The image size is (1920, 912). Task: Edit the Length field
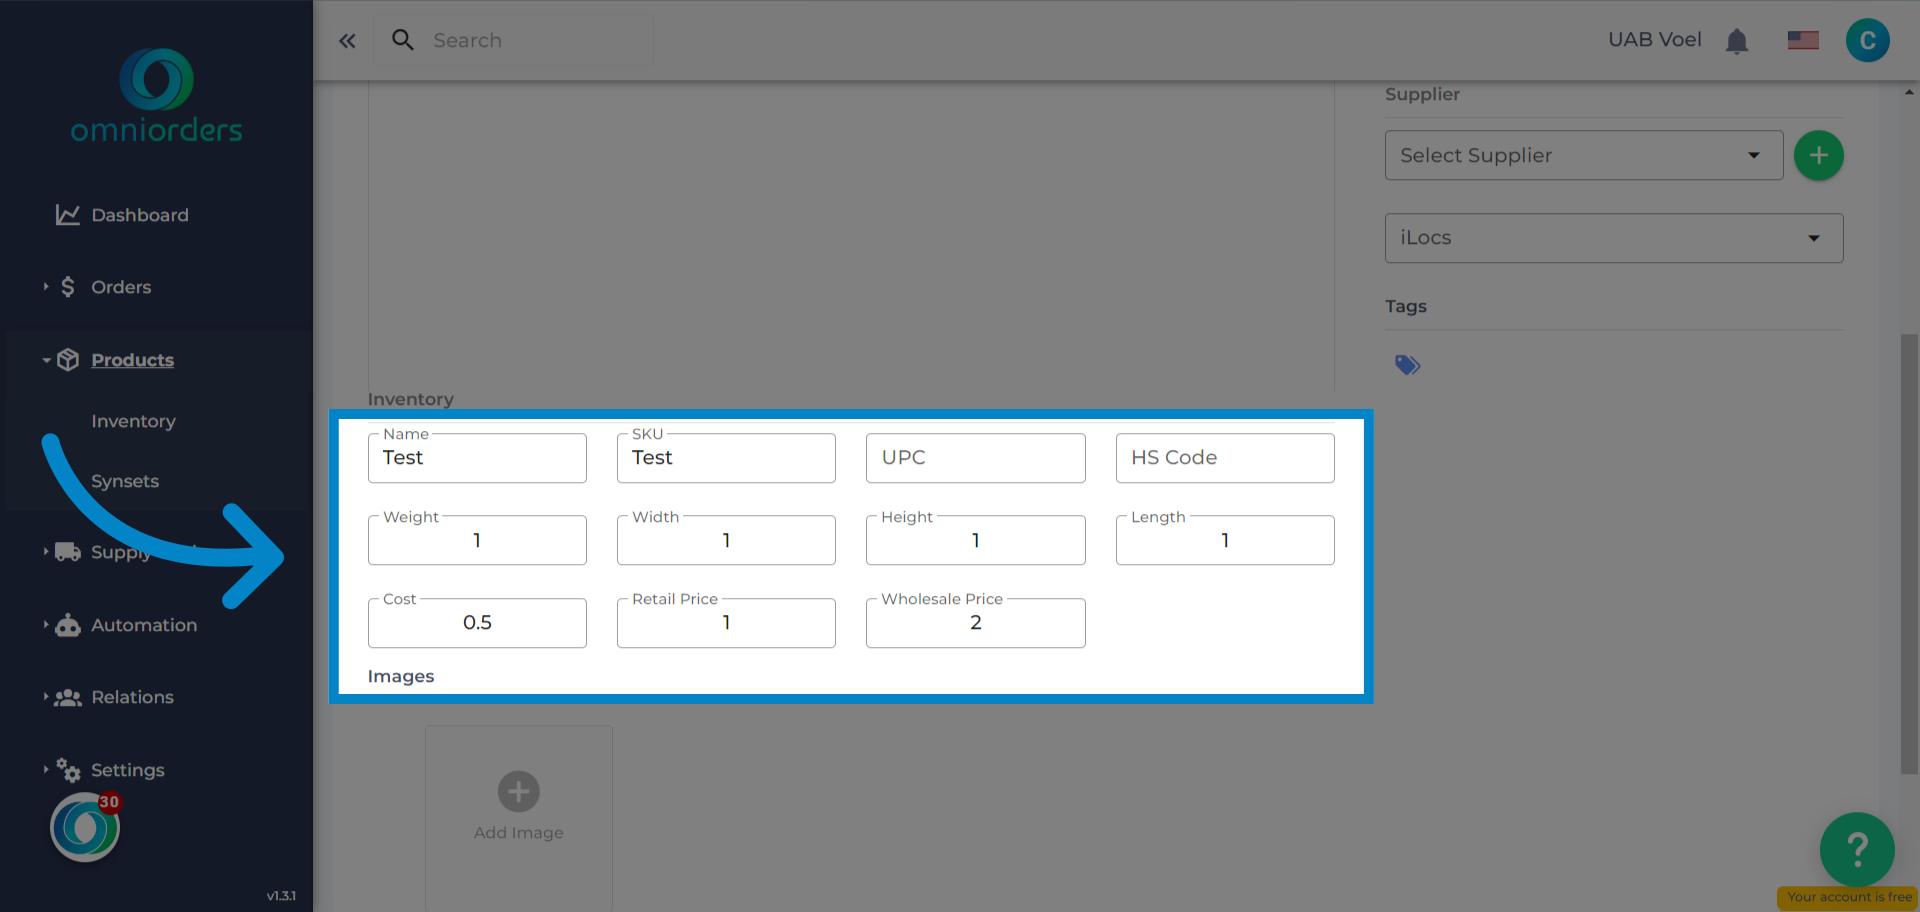point(1225,540)
